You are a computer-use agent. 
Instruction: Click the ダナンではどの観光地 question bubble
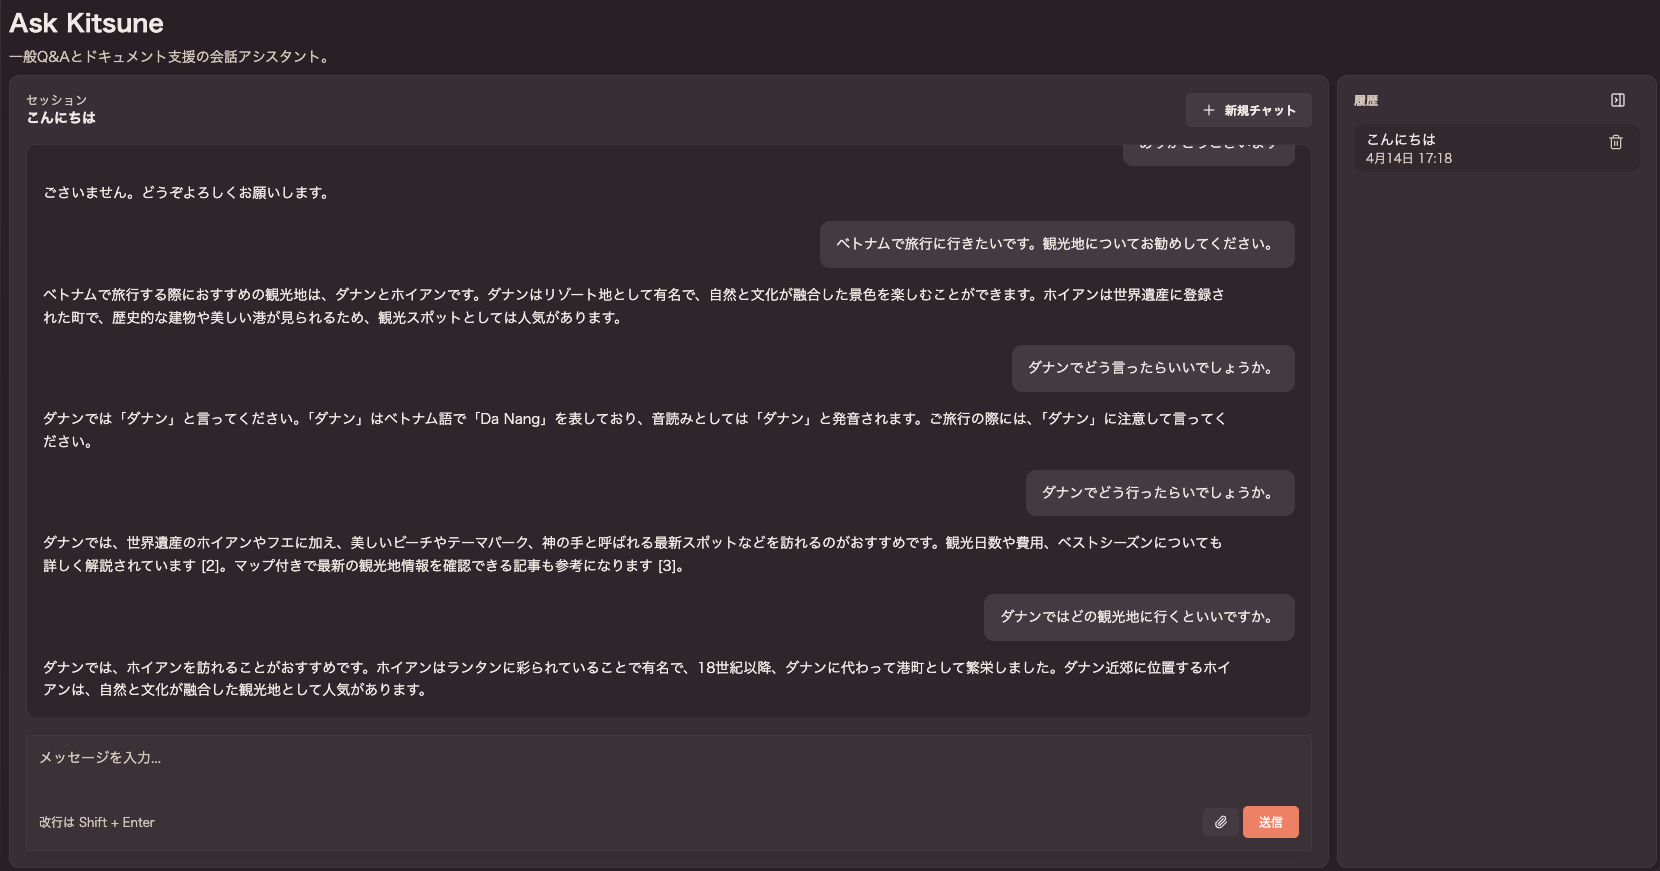click(x=1138, y=617)
